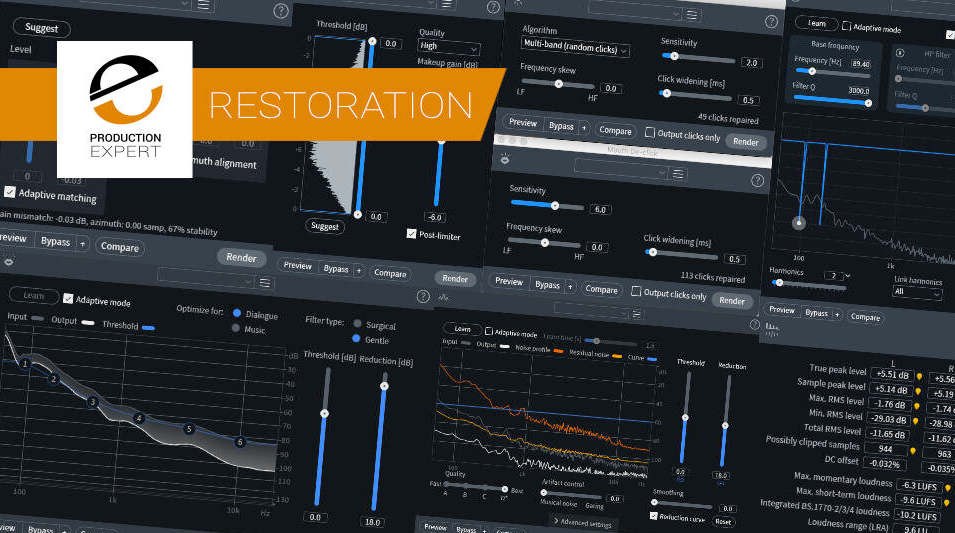Expand Advanced settings
Viewport: 955px width, 533px height.
[x=582, y=522]
